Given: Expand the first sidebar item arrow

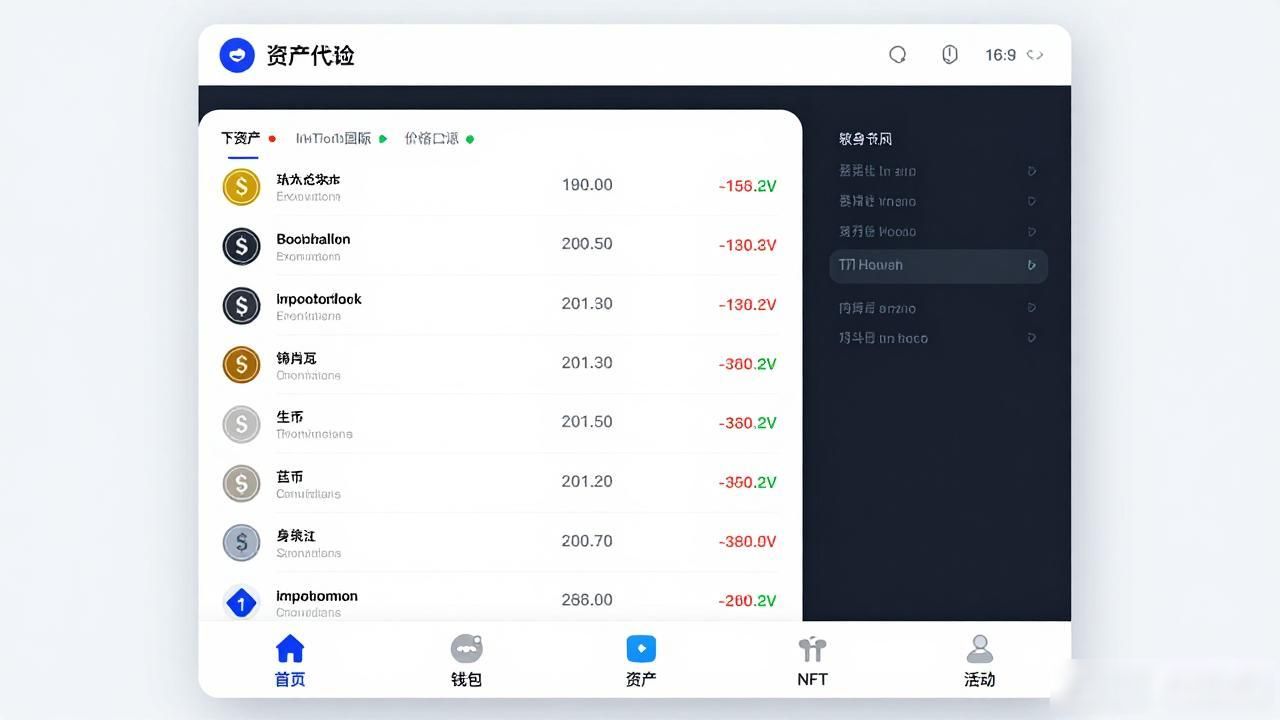Looking at the screenshot, I should pos(1032,171).
